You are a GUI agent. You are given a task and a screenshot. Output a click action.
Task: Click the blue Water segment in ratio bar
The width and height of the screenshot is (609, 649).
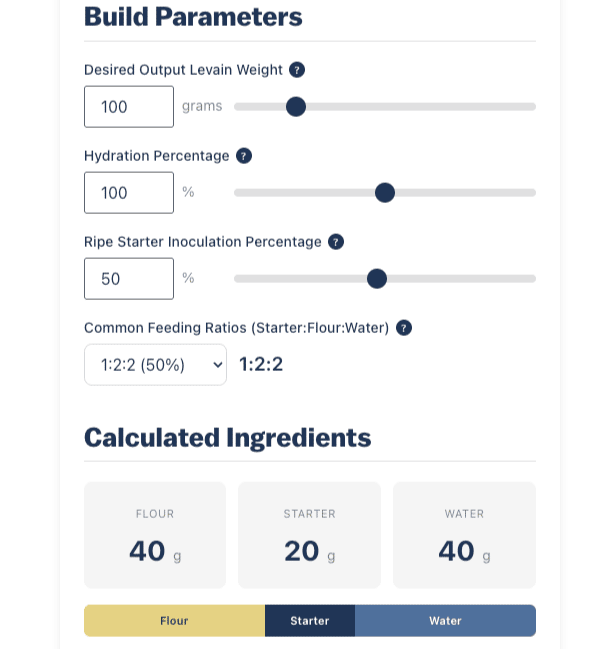tap(445, 621)
